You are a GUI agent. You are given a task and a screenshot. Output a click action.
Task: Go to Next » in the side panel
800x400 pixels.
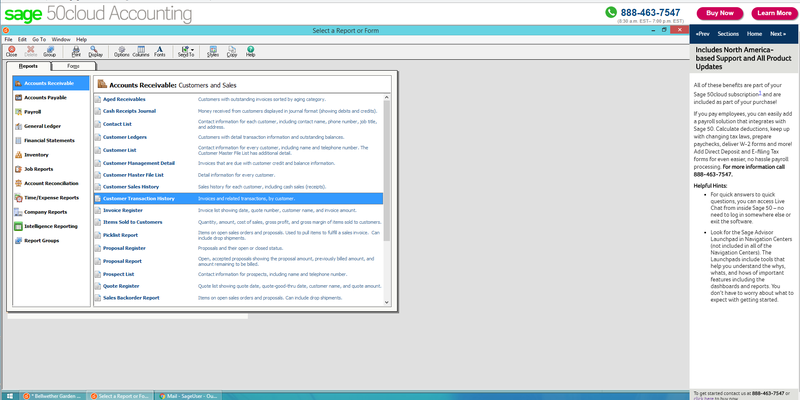[x=778, y=34]
